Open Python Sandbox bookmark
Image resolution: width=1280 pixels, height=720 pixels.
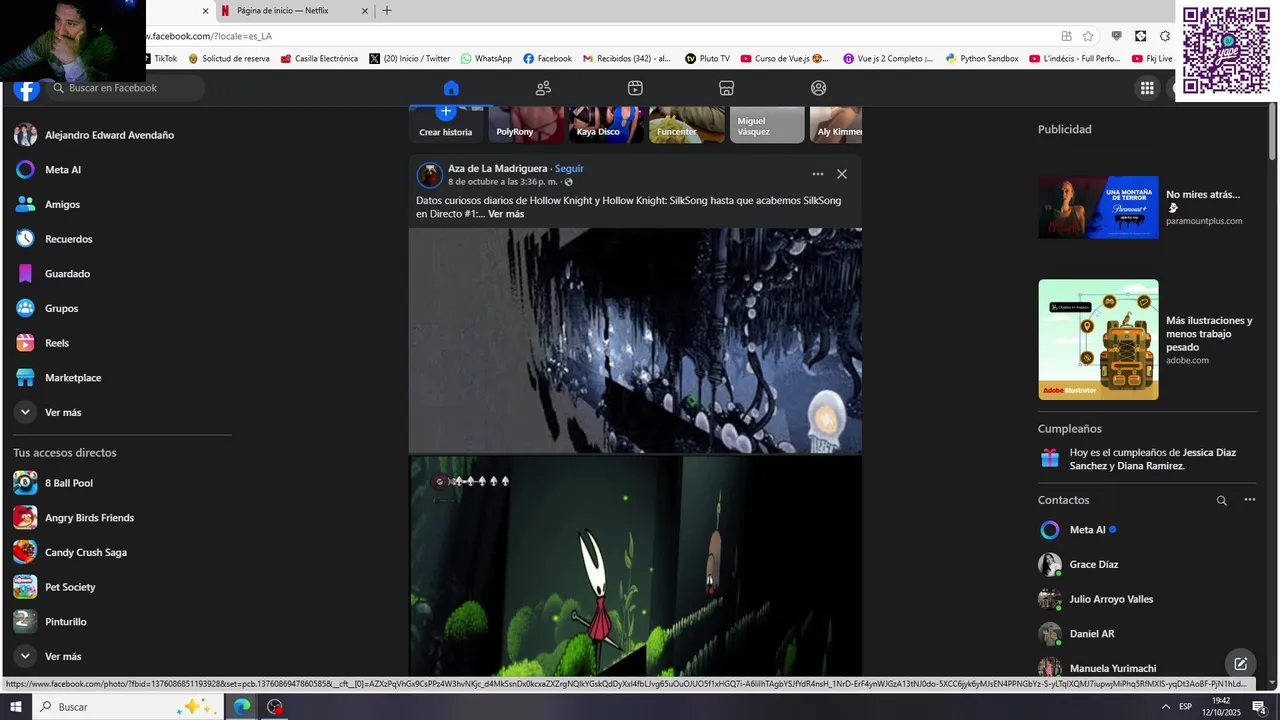[x=982, y=59]
